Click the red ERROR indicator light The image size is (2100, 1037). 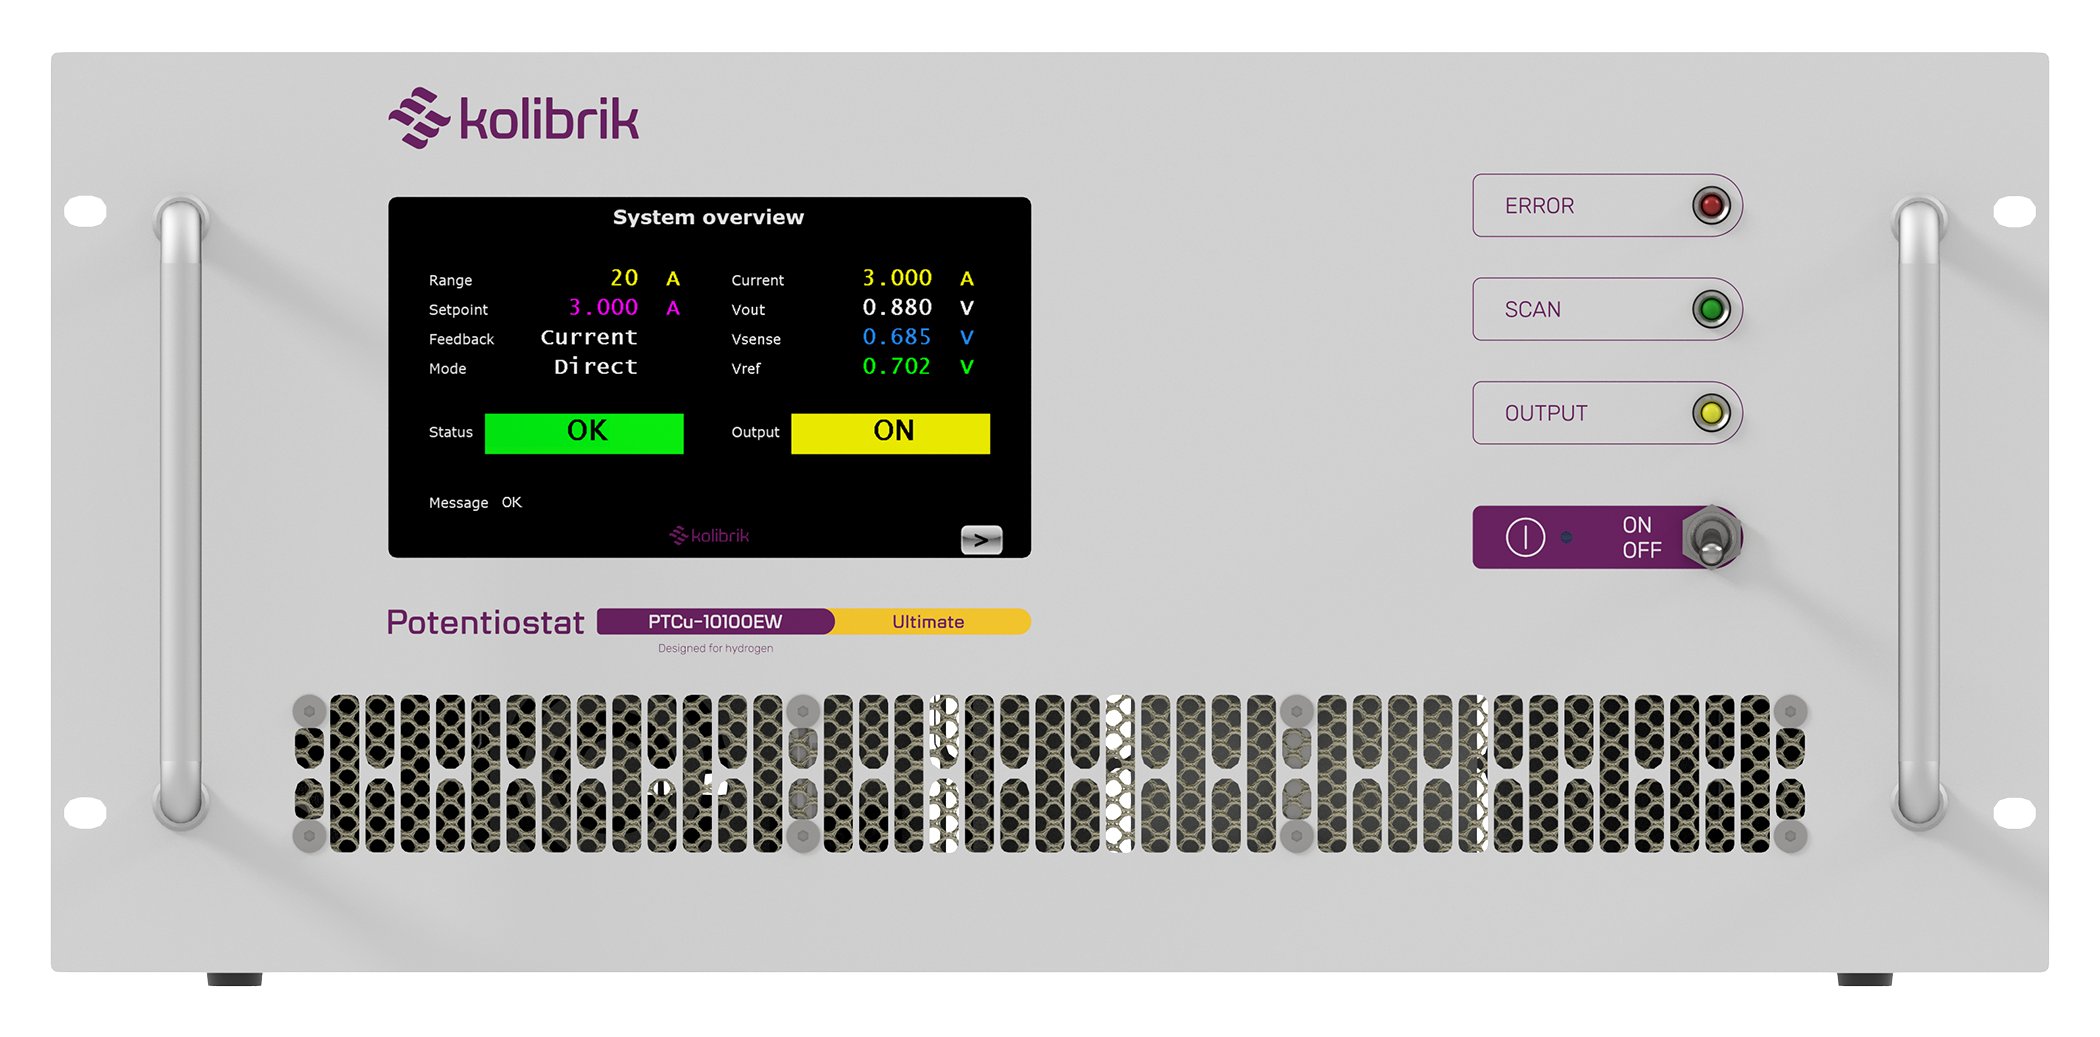(x=1710, y=206)
